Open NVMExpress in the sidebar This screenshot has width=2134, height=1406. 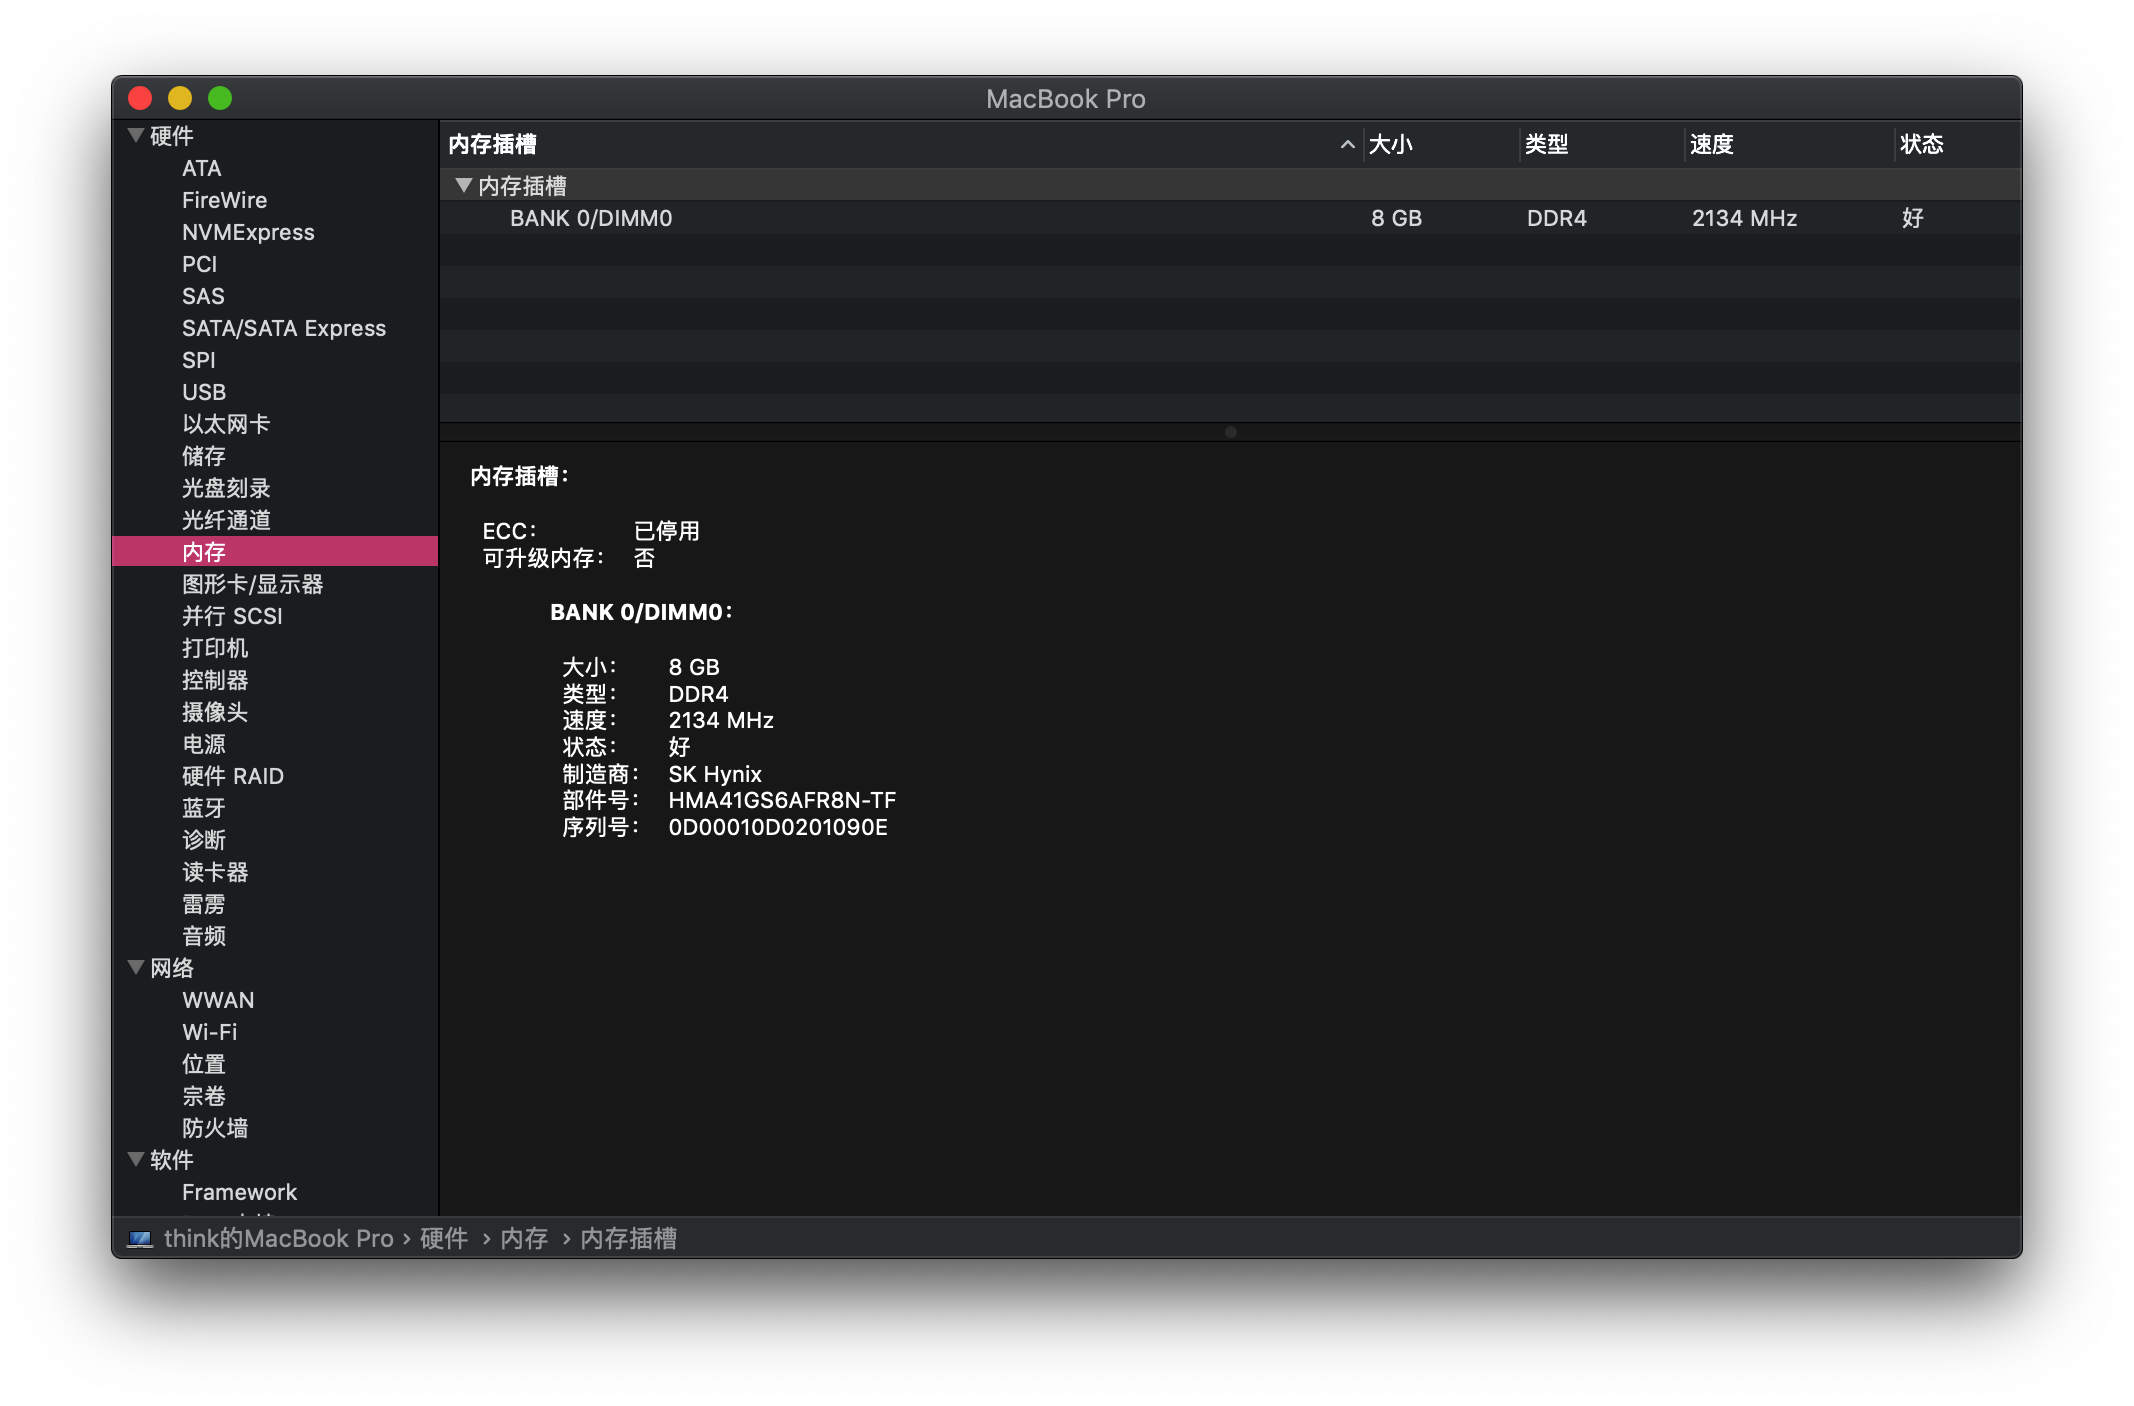[248, 232]
